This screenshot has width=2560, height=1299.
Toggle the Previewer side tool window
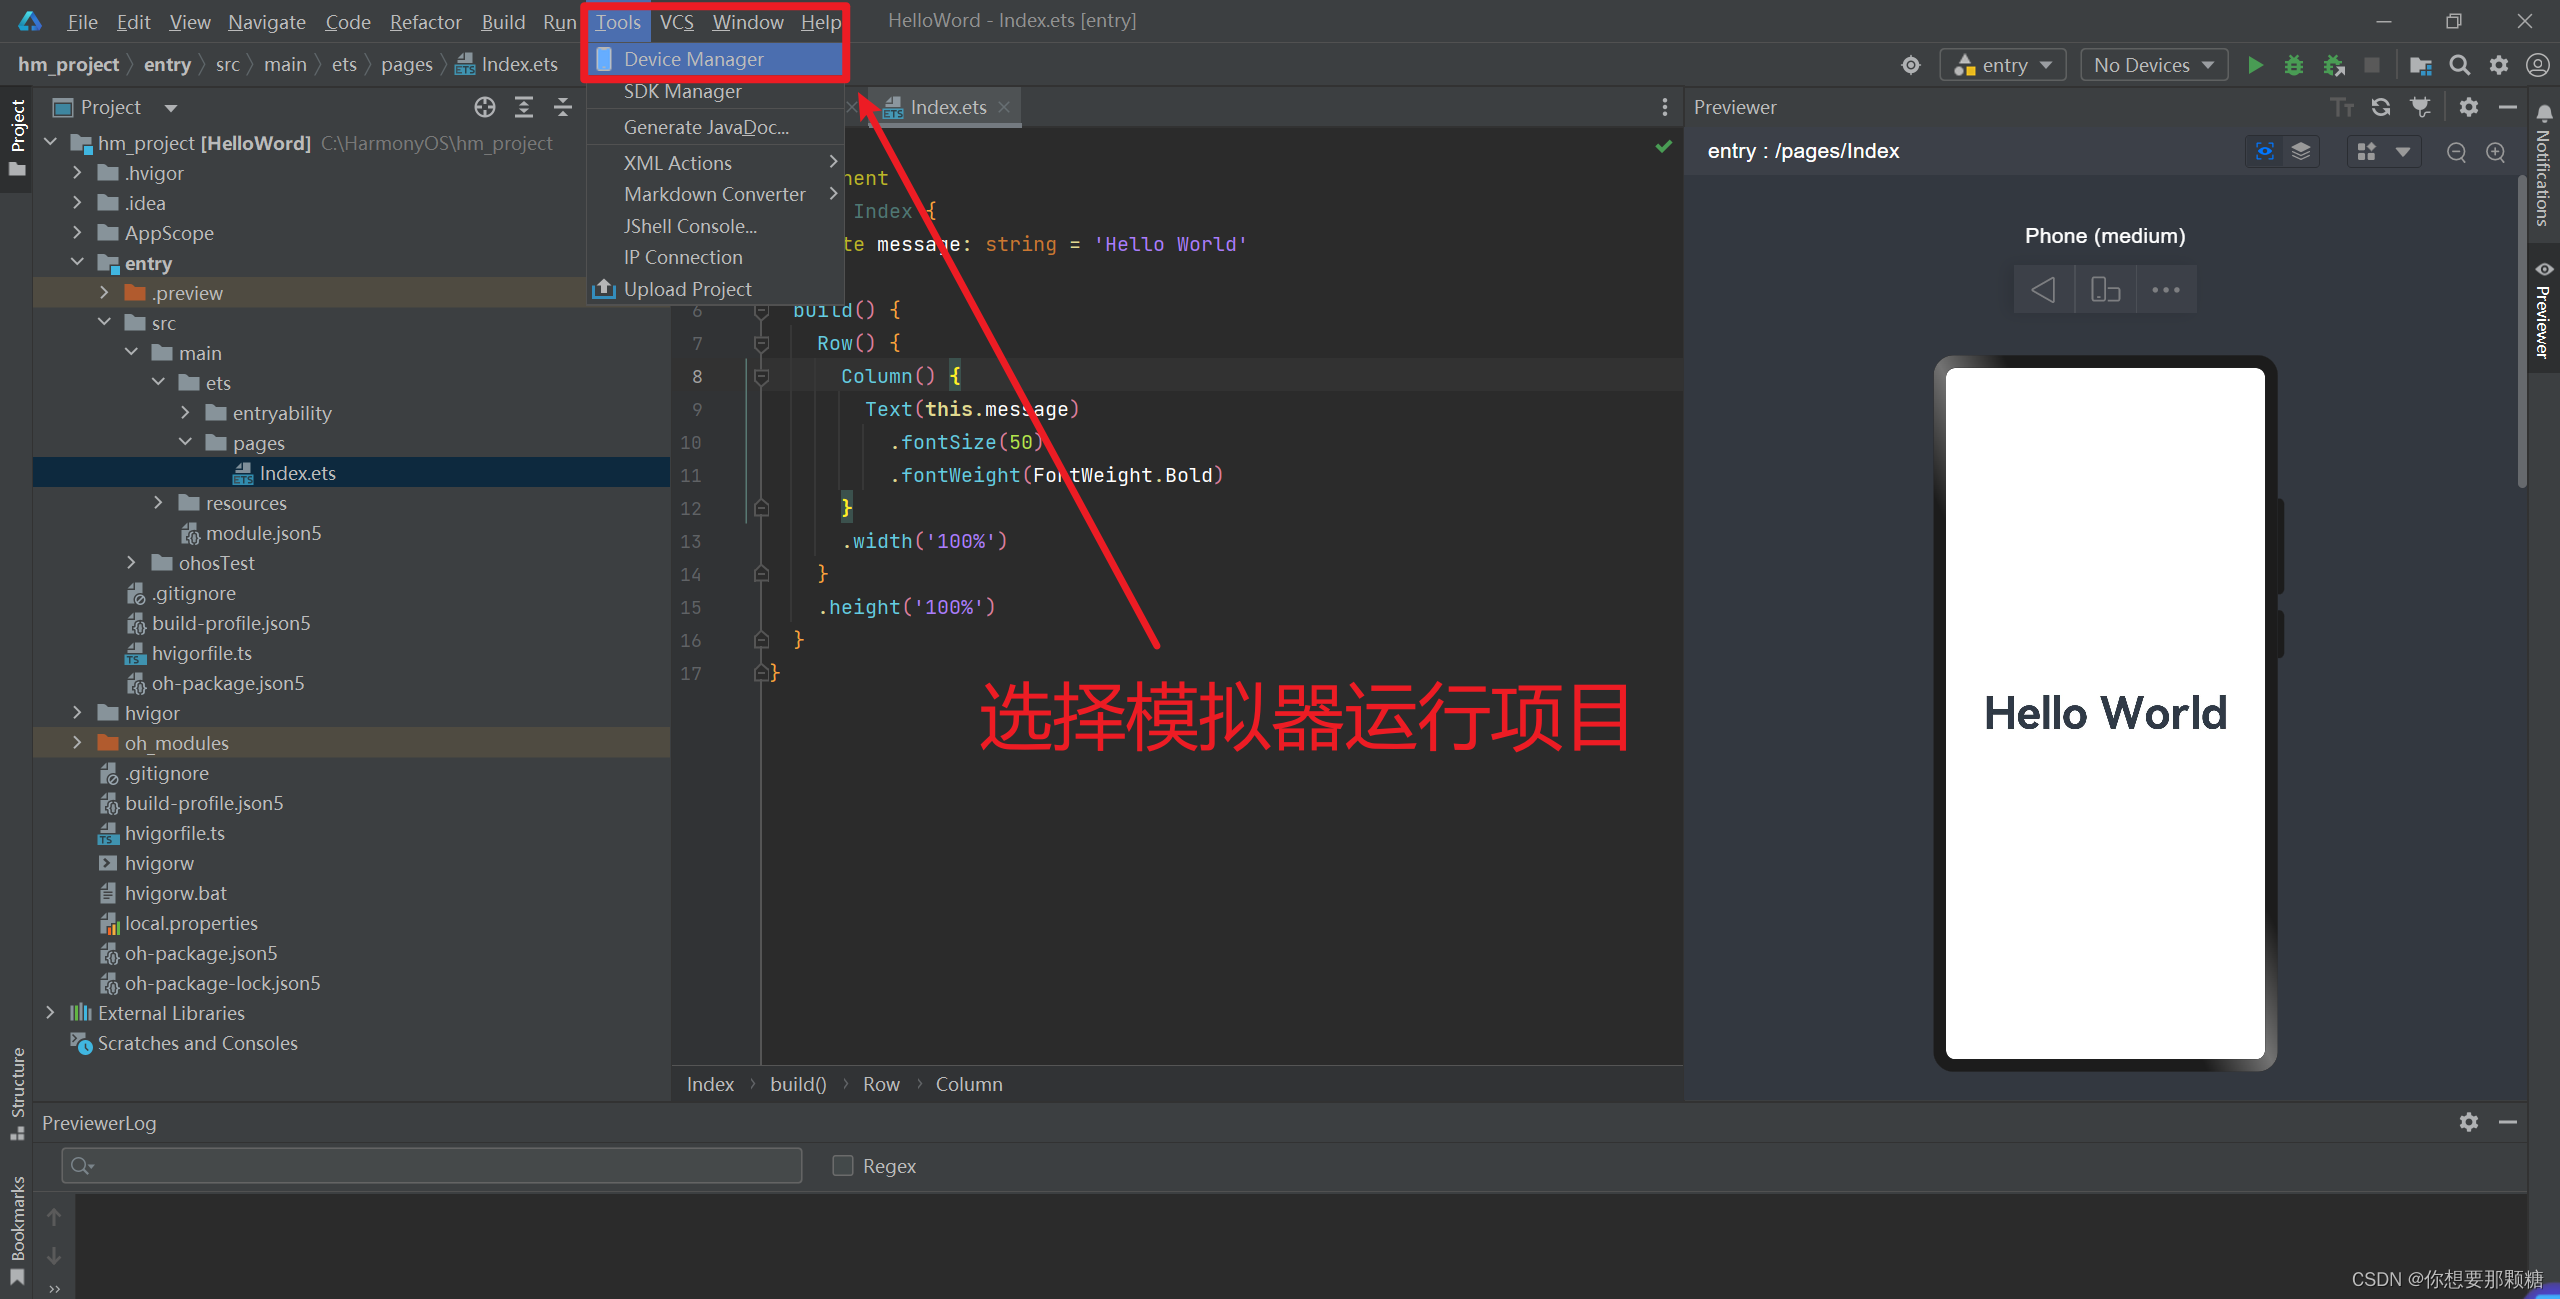click(x=2543, y=310)
